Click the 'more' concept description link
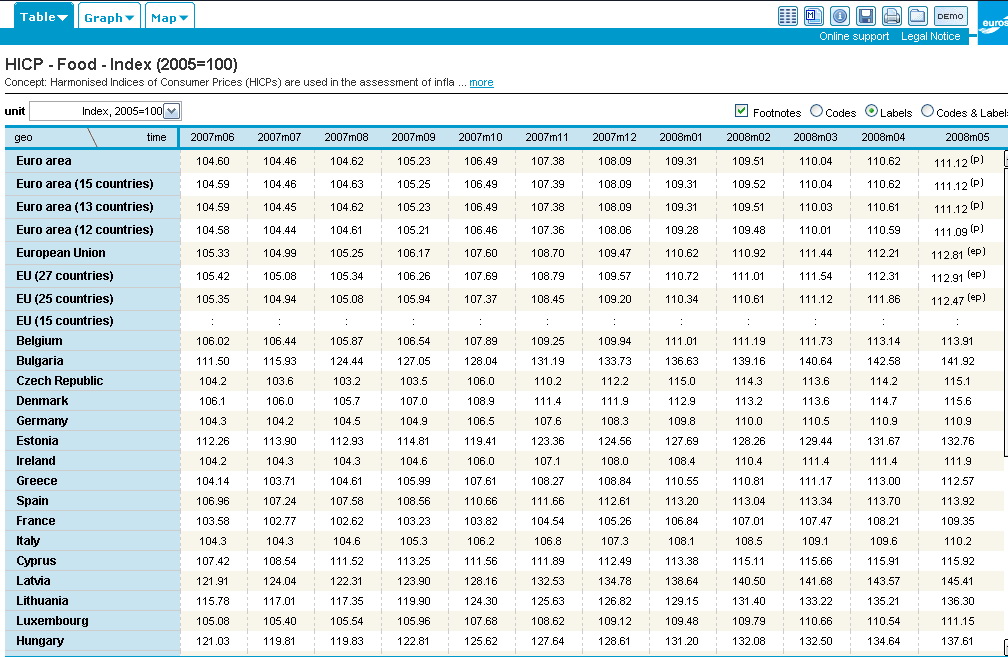Viewport: 1008px width, 657px height. pos(481,82)
